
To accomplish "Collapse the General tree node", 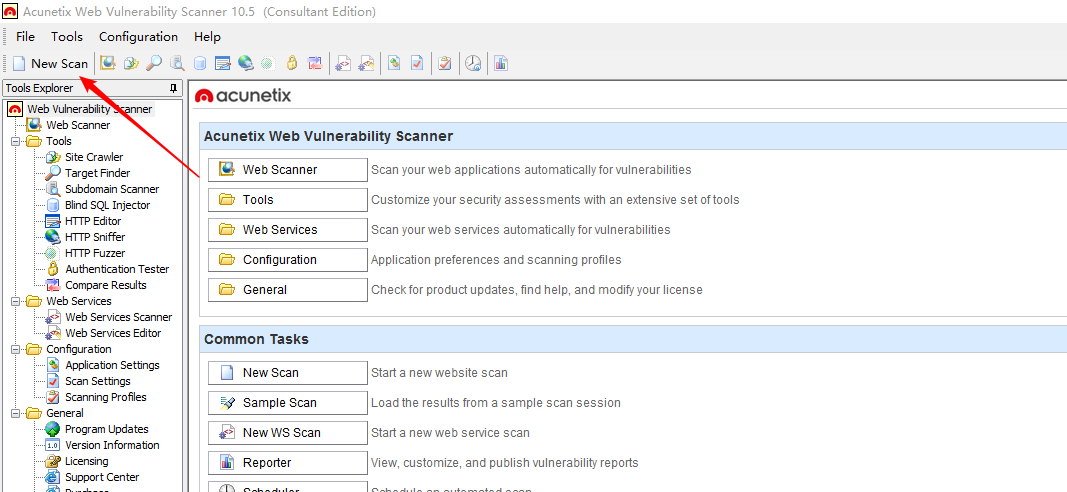I will pyautogui.click(x=16, y=413).
